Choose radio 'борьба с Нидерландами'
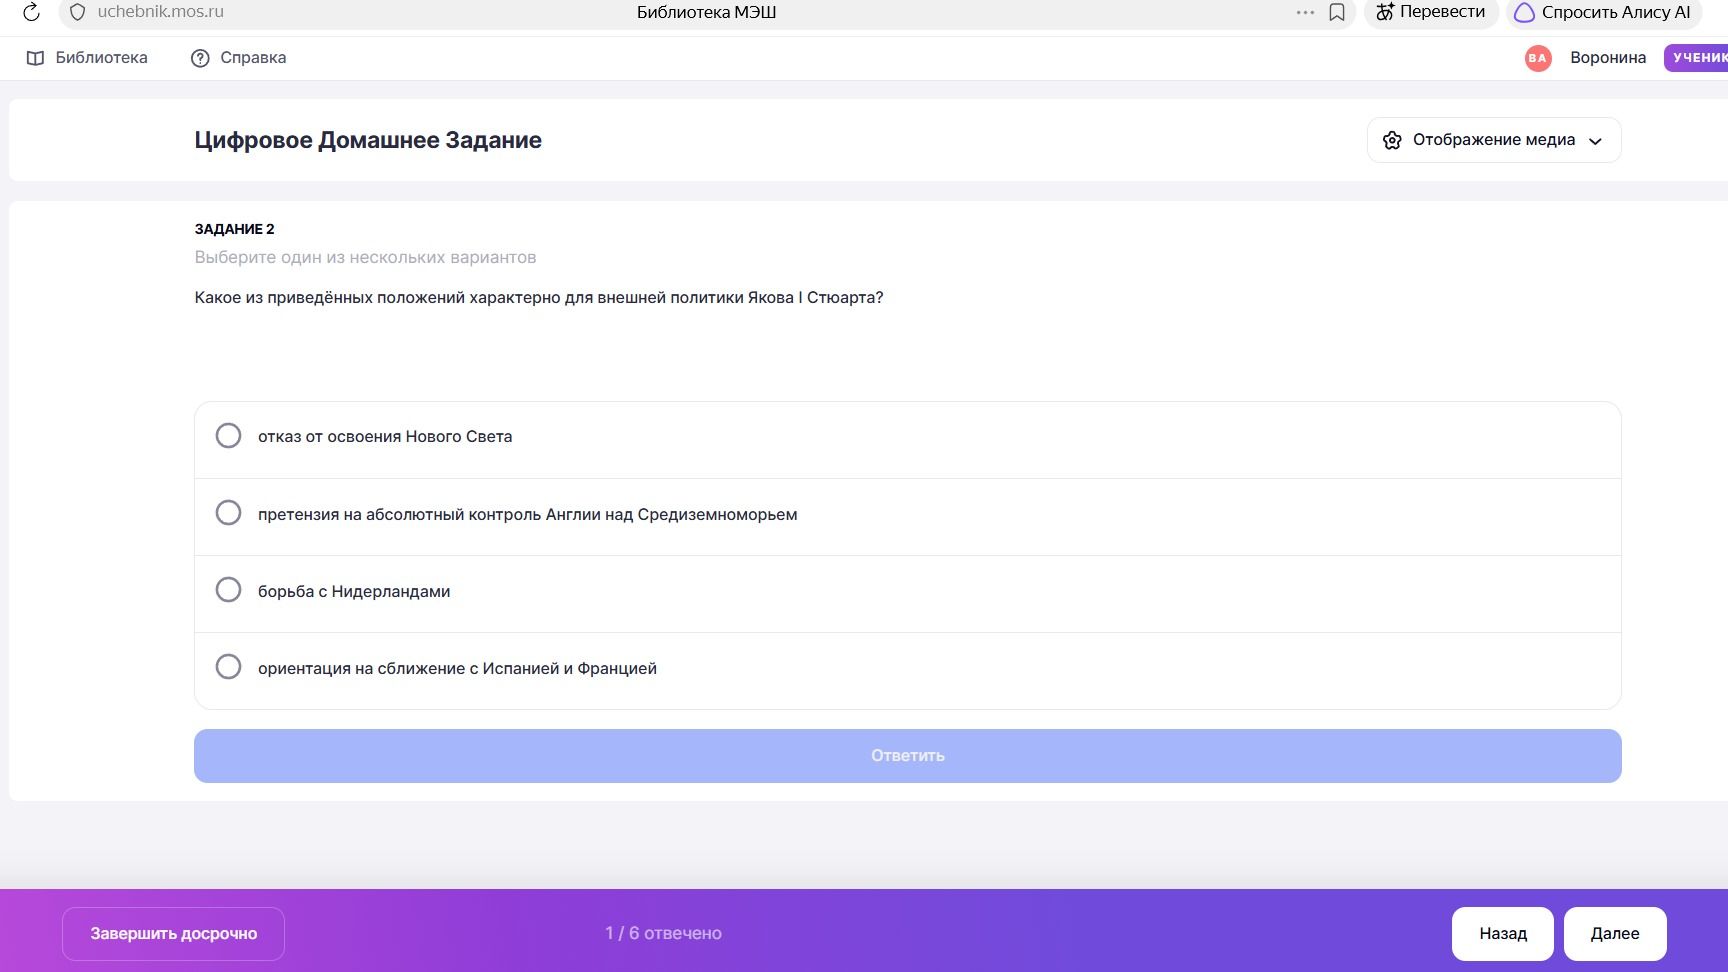 [229, 590]
